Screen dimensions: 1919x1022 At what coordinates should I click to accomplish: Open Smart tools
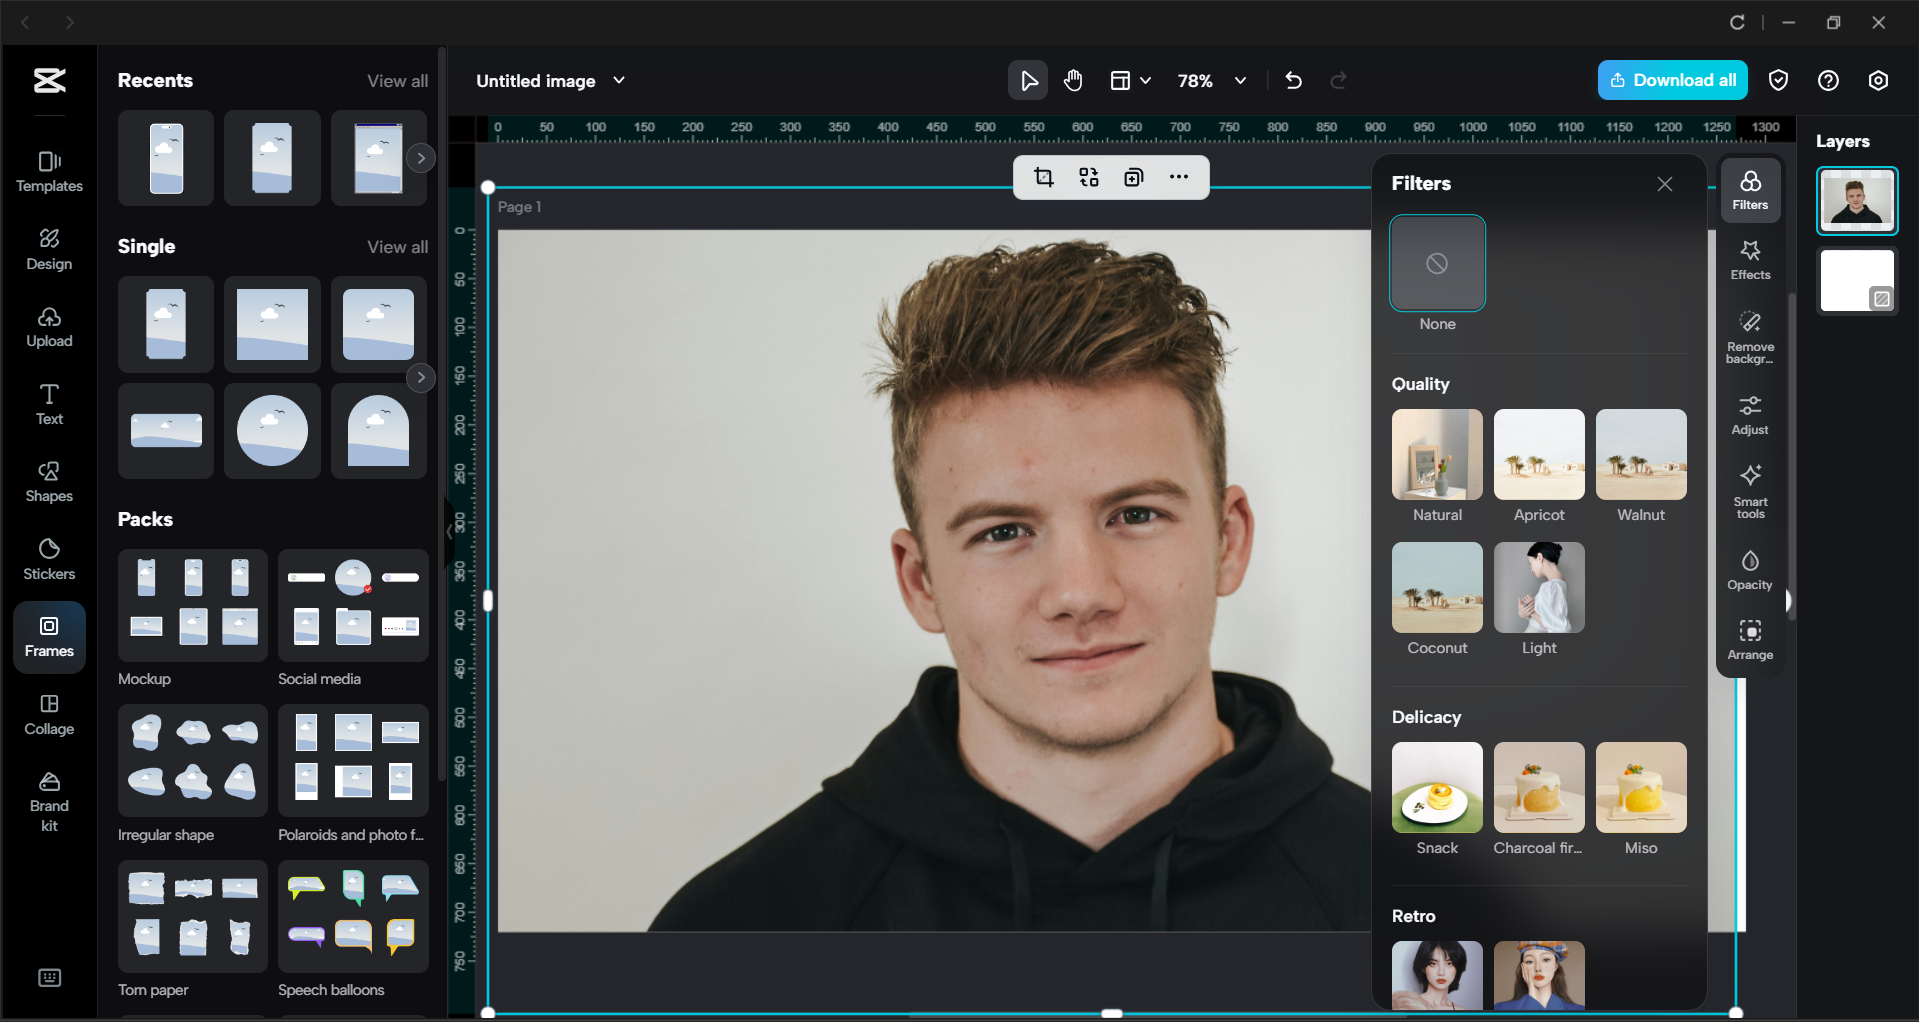[x=1749, y=490]
